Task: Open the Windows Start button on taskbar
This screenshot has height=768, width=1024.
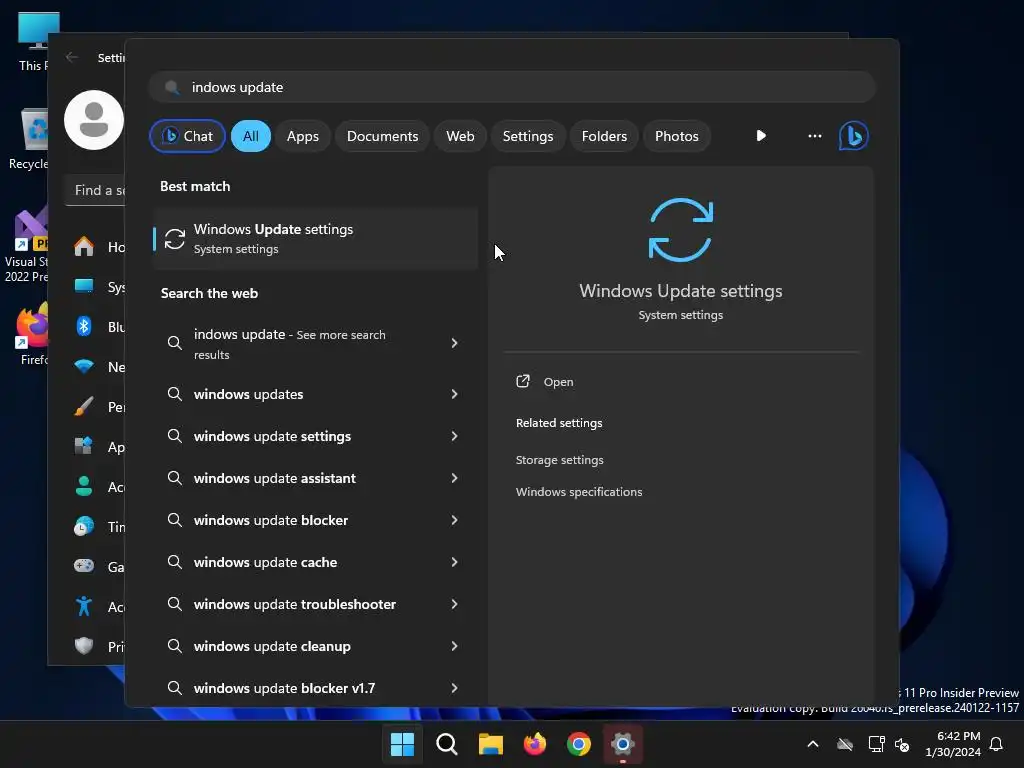Action: coord(402,744)
